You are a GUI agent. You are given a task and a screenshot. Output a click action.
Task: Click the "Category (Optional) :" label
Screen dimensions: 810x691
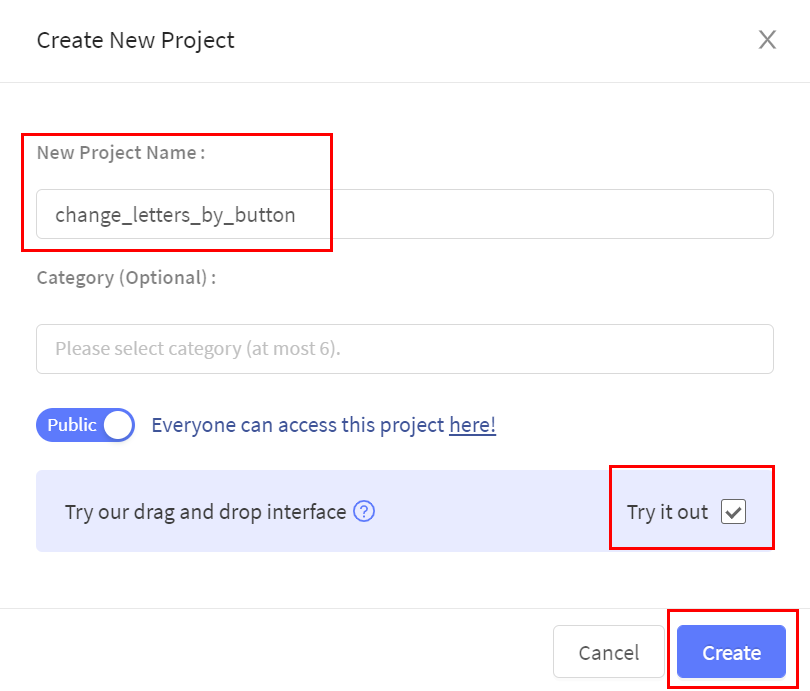click(126, 277)
